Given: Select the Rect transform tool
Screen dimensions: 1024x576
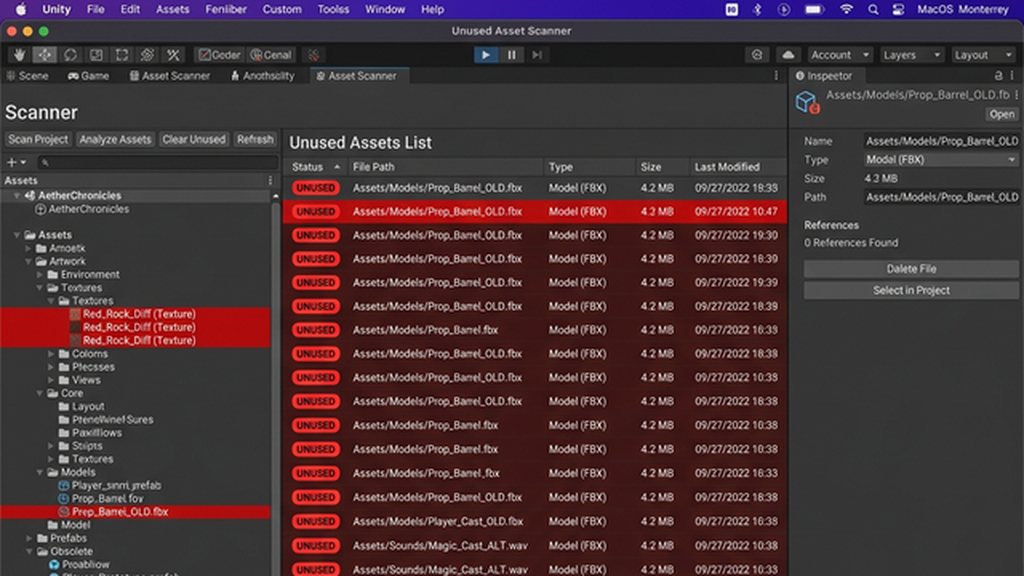Looking at the screenshot, I should point(121,55).
